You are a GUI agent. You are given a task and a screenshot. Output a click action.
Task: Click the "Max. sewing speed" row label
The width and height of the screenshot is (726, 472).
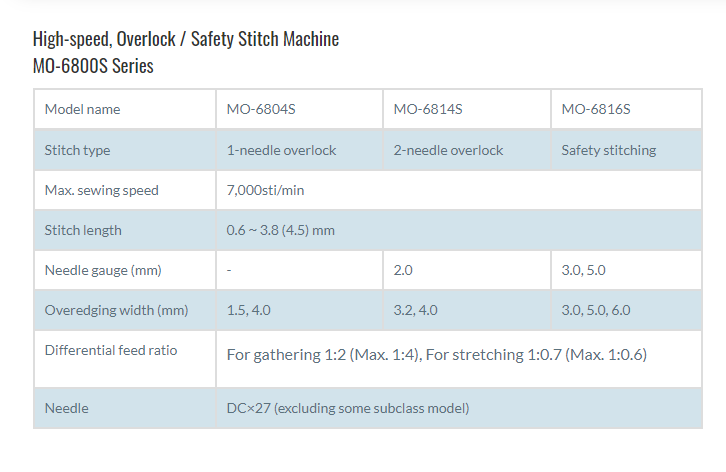click(x=102, y=190)
